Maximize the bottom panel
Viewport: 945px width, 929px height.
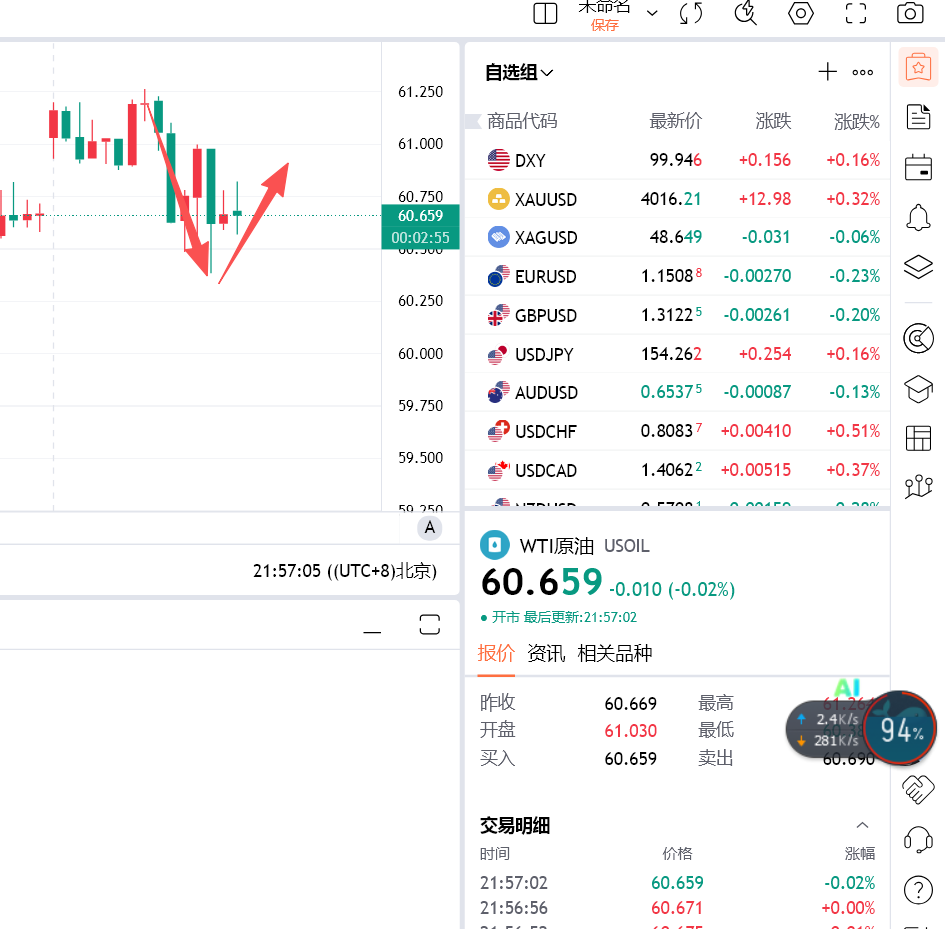429,626
